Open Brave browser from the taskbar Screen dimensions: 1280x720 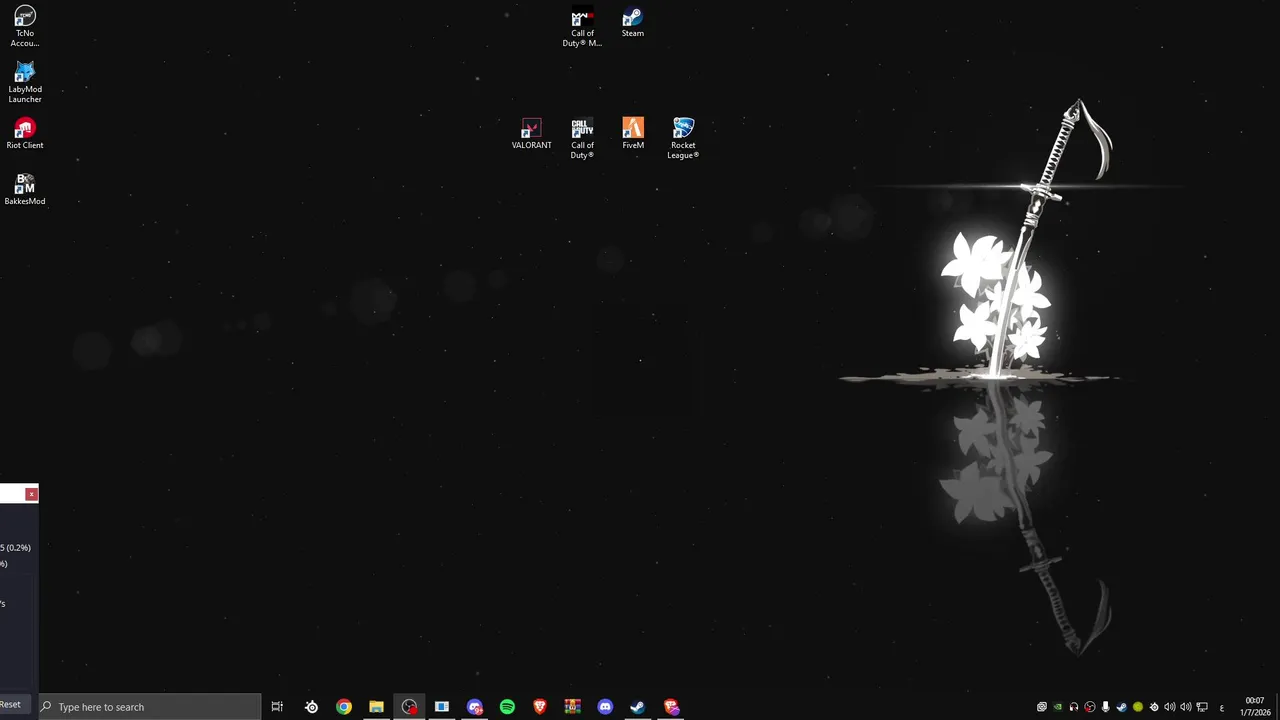coord(540,707)
